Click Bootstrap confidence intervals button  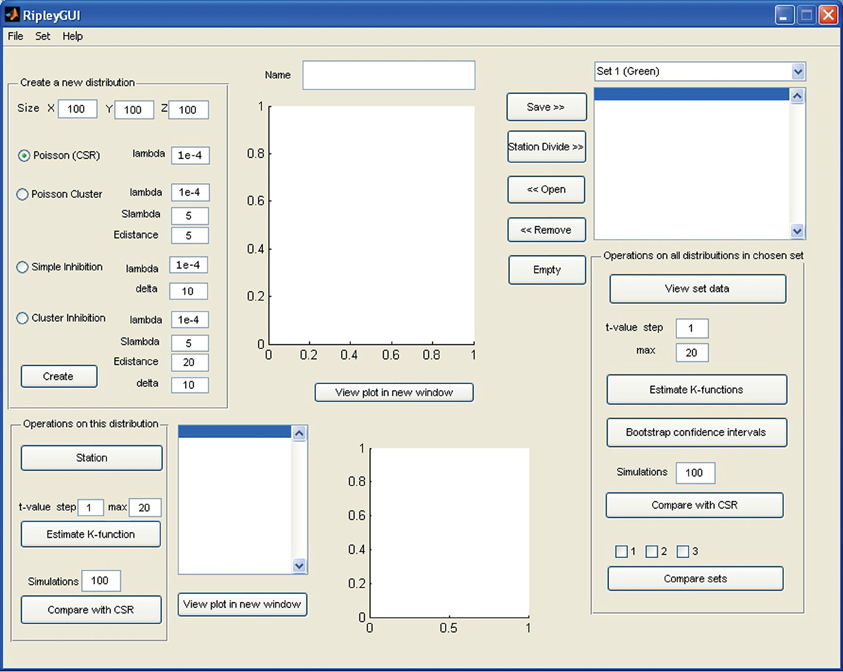(x=697, y=432)
